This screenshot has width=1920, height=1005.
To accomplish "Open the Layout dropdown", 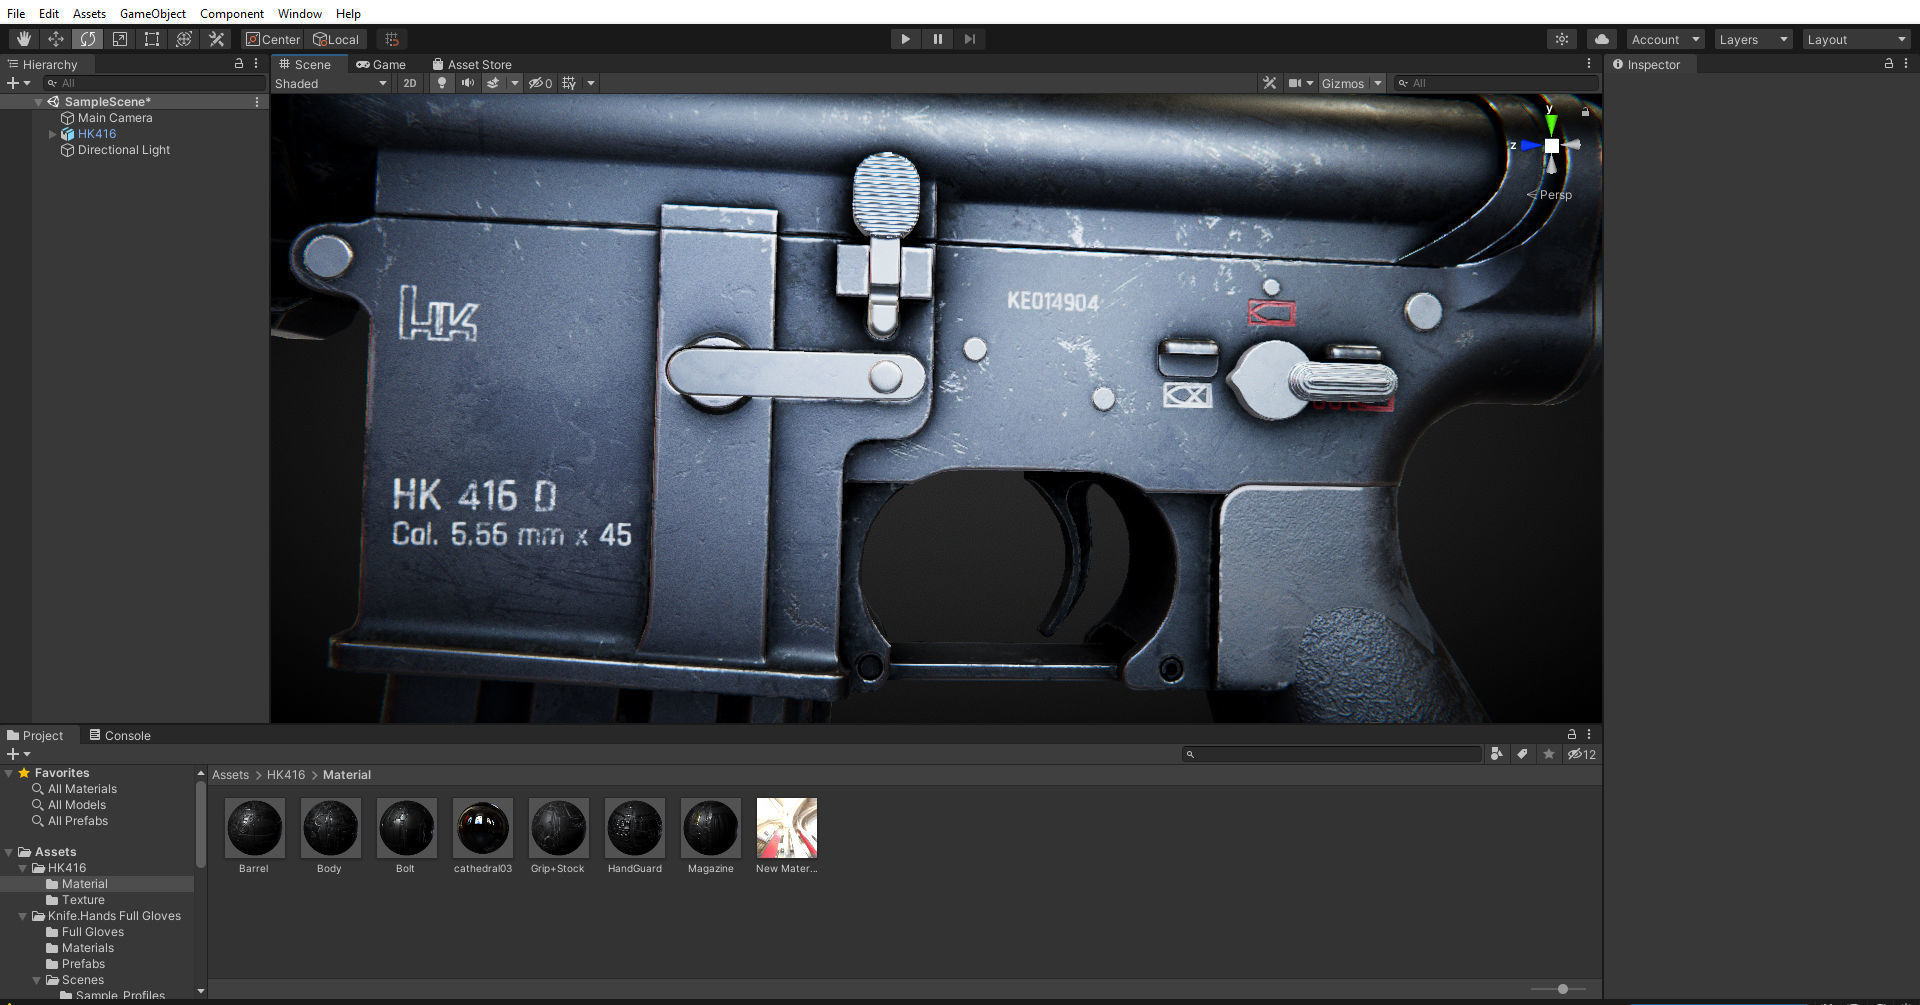I will click(1857, 39).
